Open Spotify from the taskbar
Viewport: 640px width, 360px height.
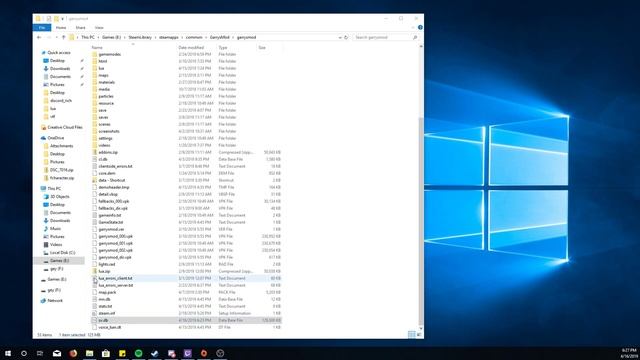point(138,353)
